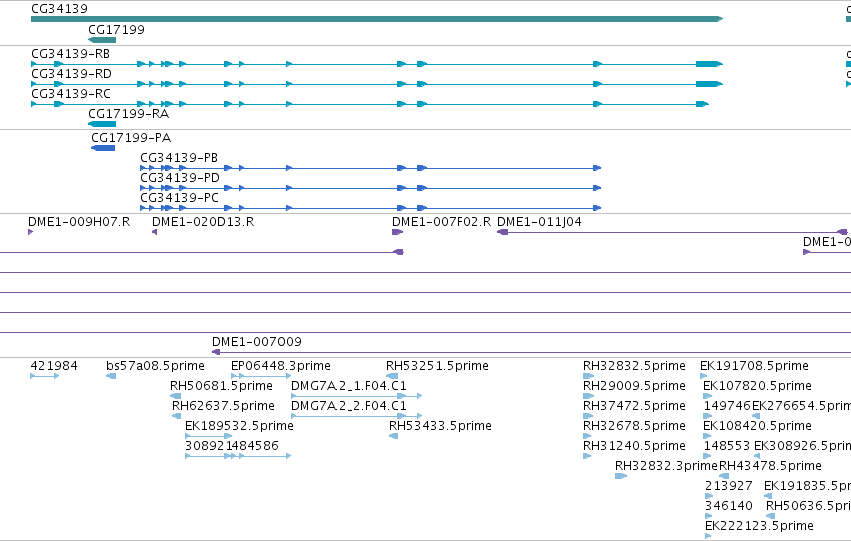Select the EK108420.5prime EST label
This screenshot has height=541, width=851.
(x=758, y=426)
